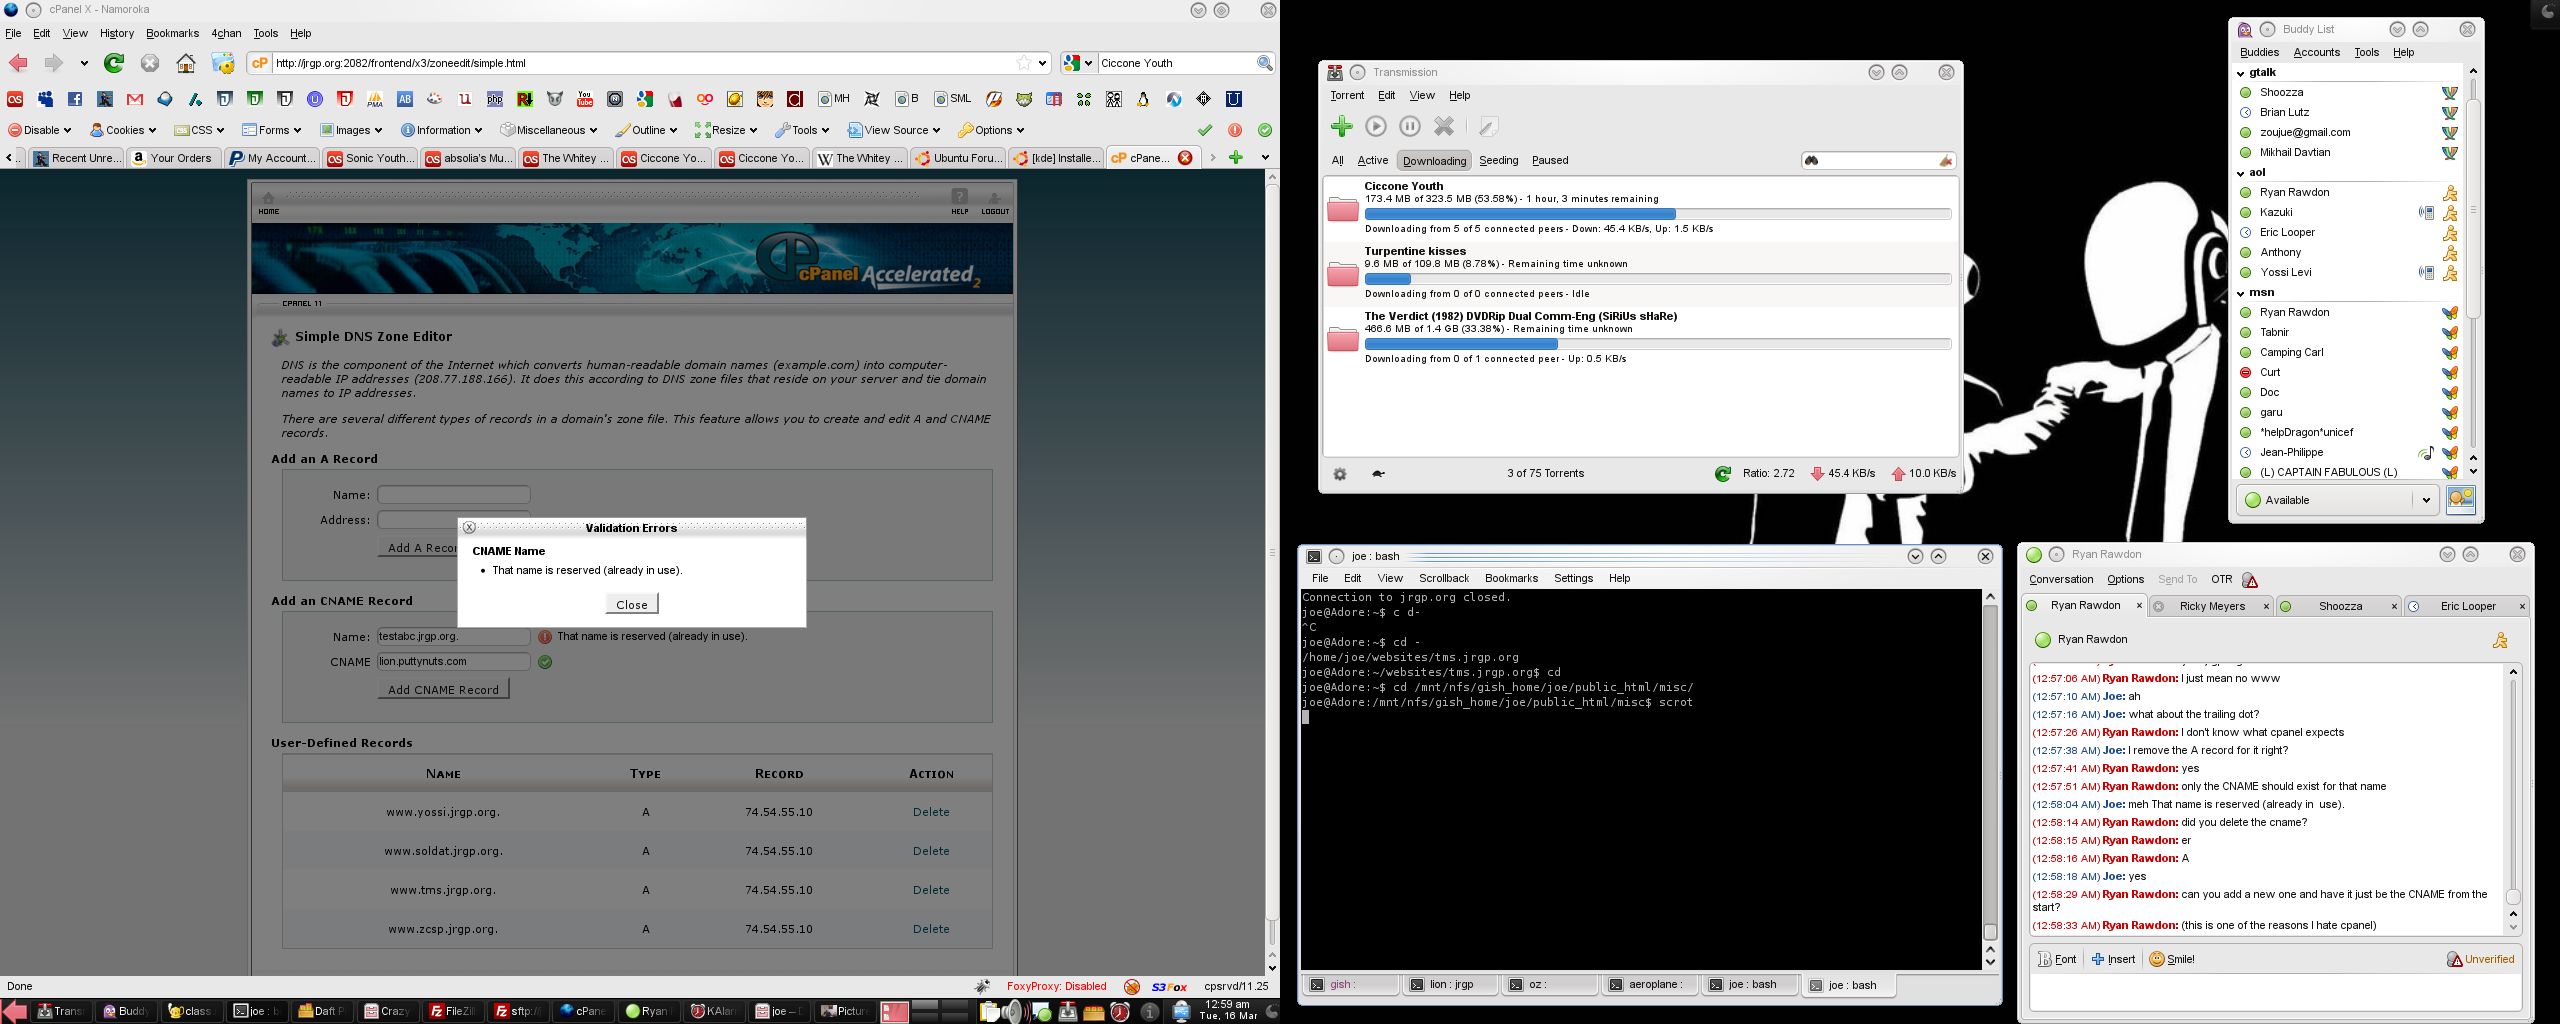Screen dimensions: 2560x1024
Task: Clear the Transmission filter text
Action: tap(1945, 161)
